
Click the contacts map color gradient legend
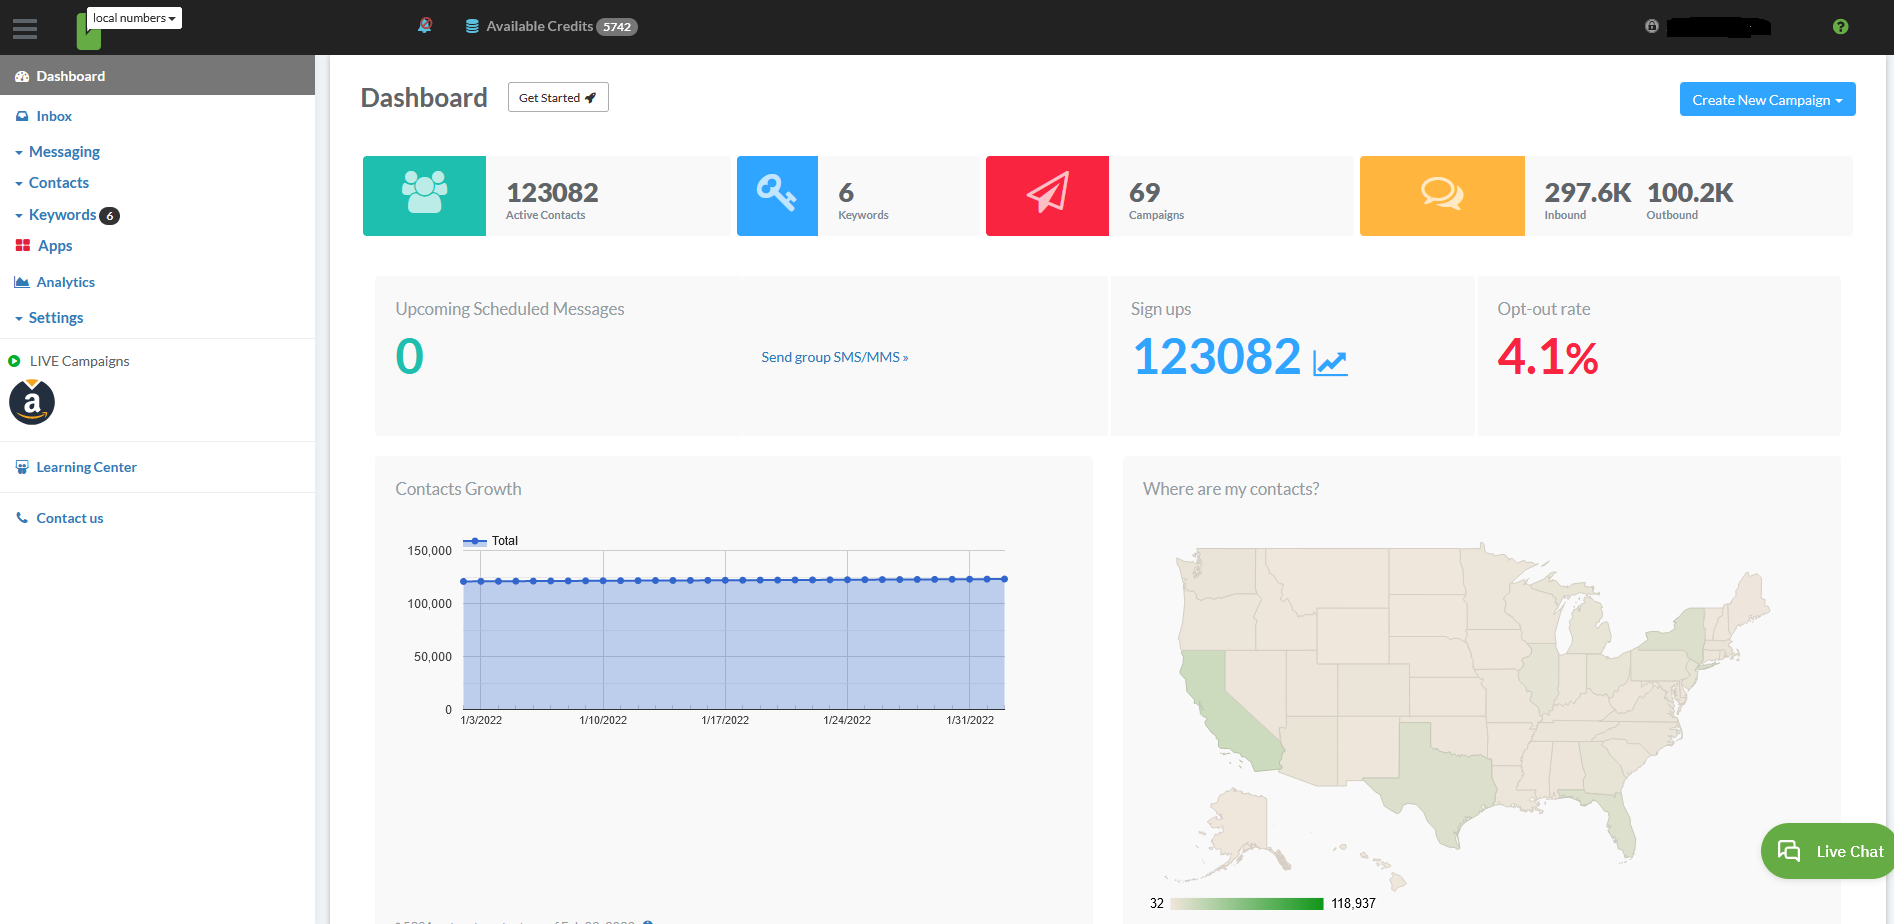(x=1247, y=903)
